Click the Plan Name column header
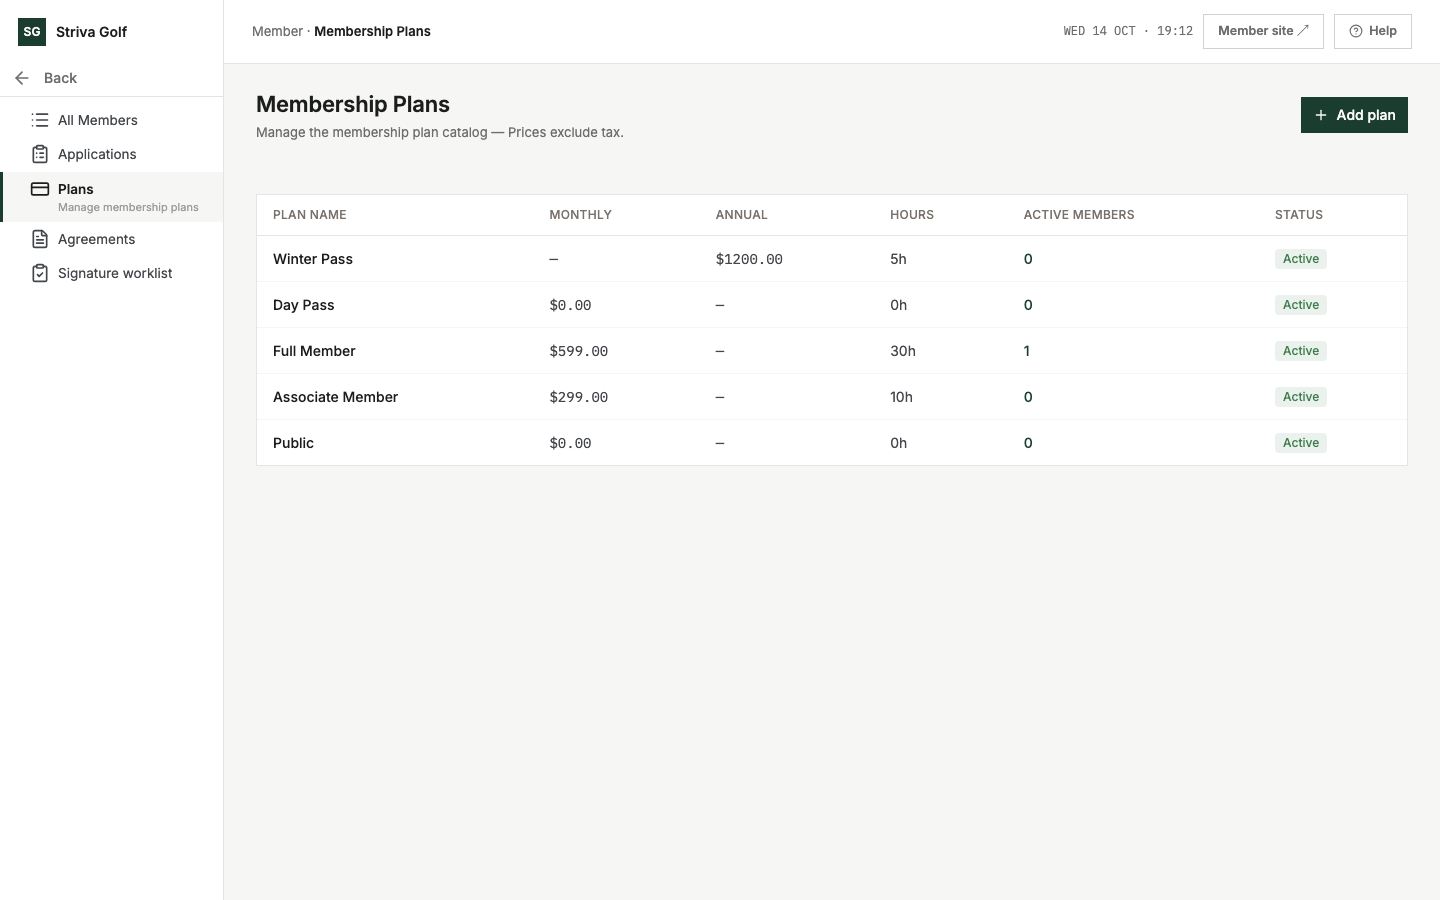Image resolution: width=1440 pixels, height=900 pixels. pyautogui.click(x=310, y=215)
